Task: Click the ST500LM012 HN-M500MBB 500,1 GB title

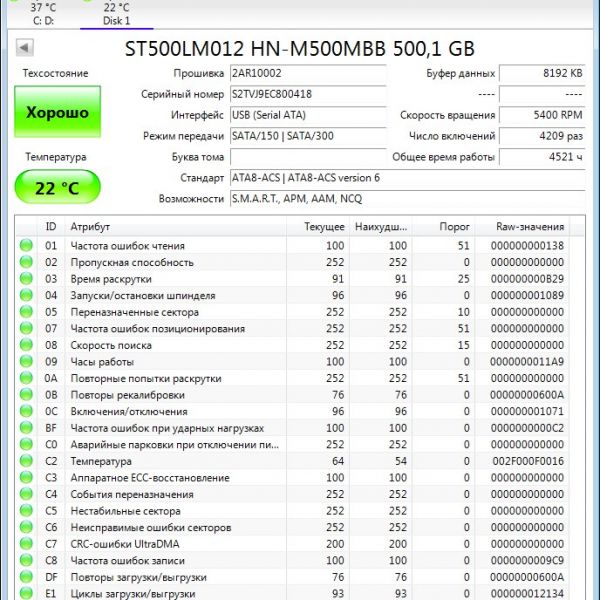Action: click(x=300, y=49)
